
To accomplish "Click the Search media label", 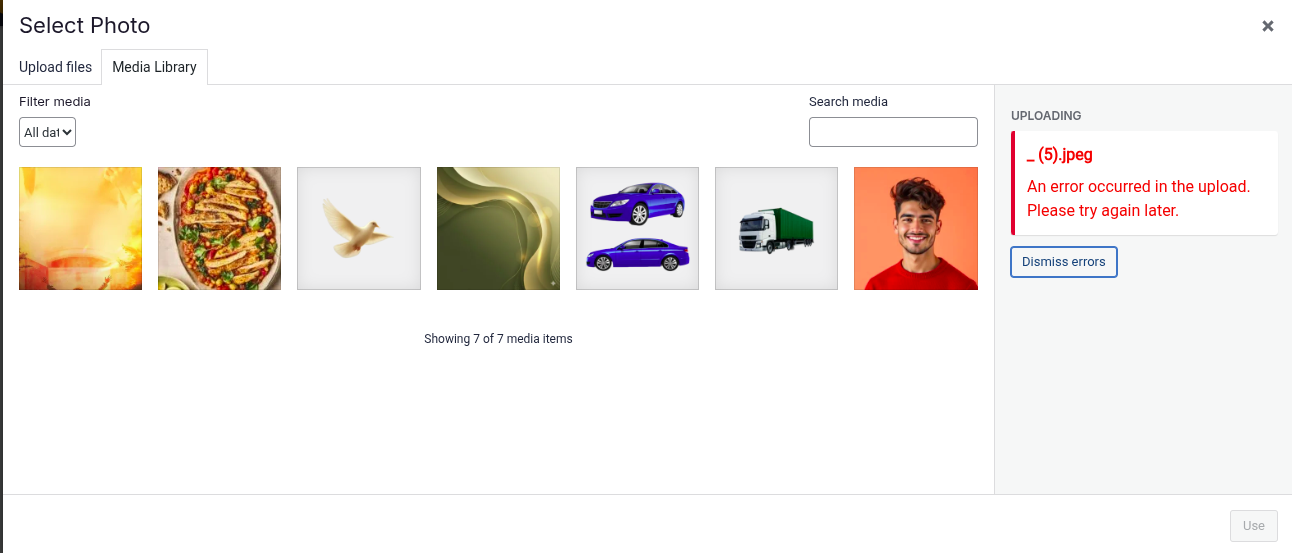I will click(848, 101).
